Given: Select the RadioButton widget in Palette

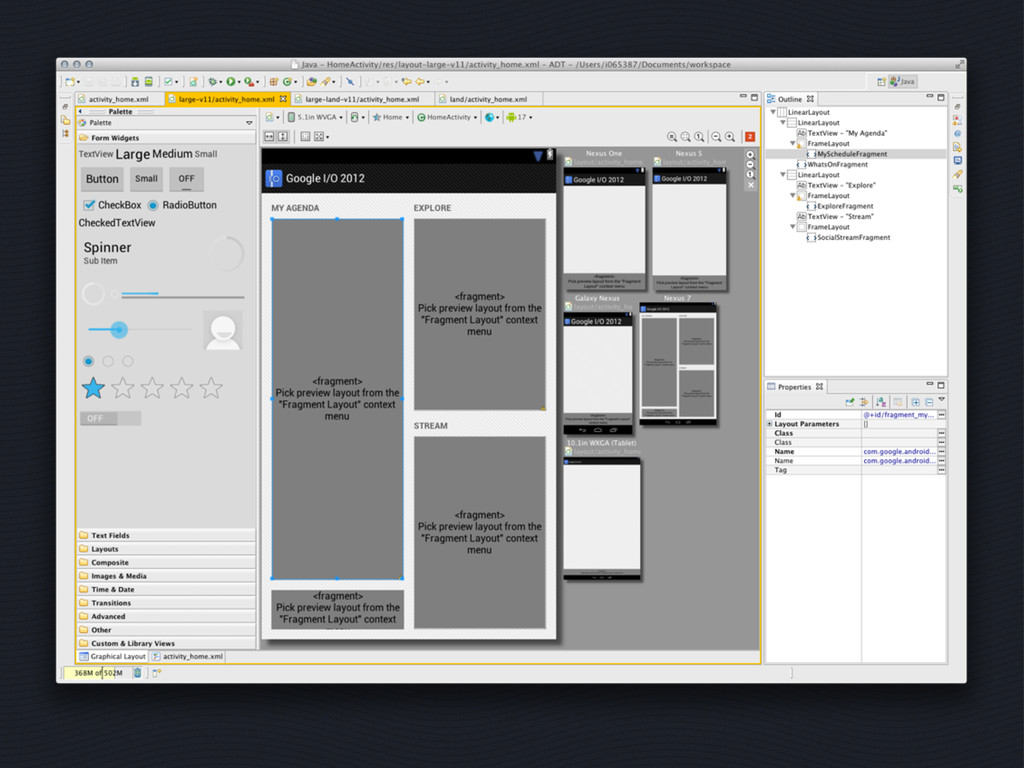Looking at the screenshot, I should tap(182, 205).
